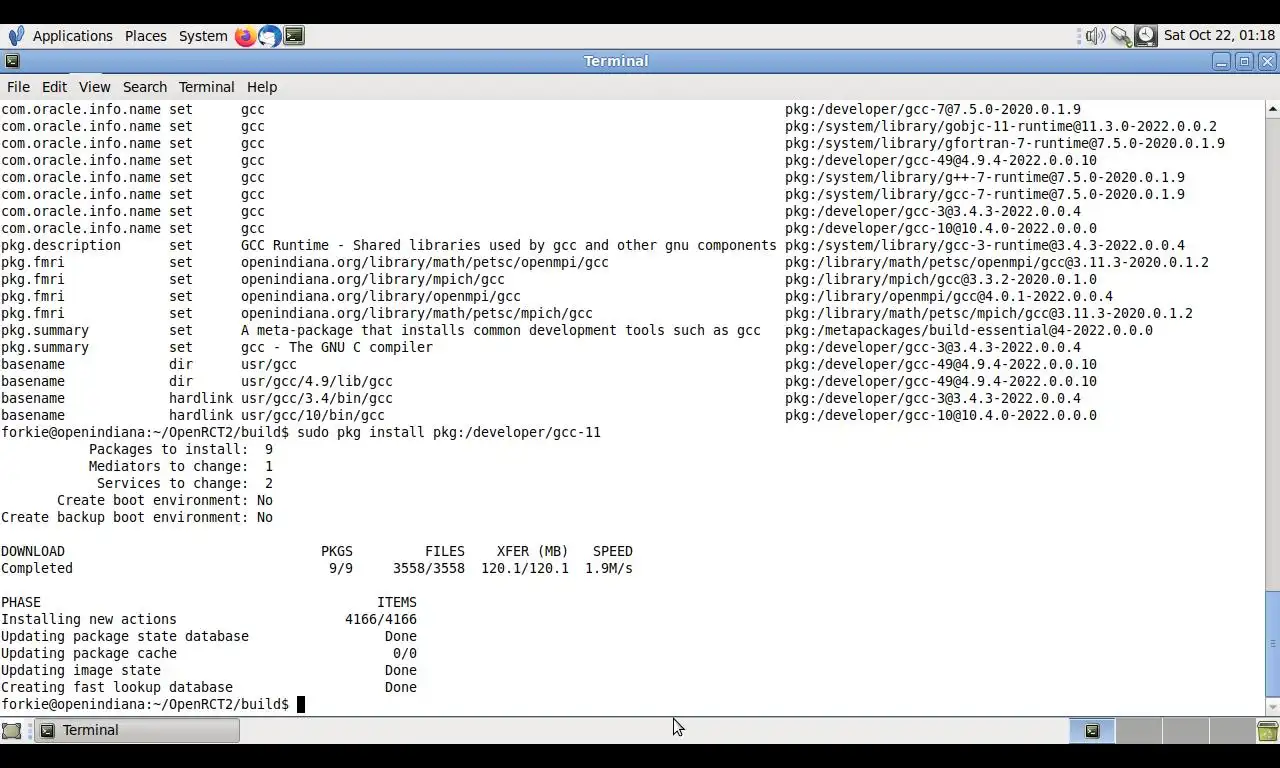Click 'gcc - The GNU C compiler' summary
The width and height of the screenshot is (1280, 768).
coord(337,347)
